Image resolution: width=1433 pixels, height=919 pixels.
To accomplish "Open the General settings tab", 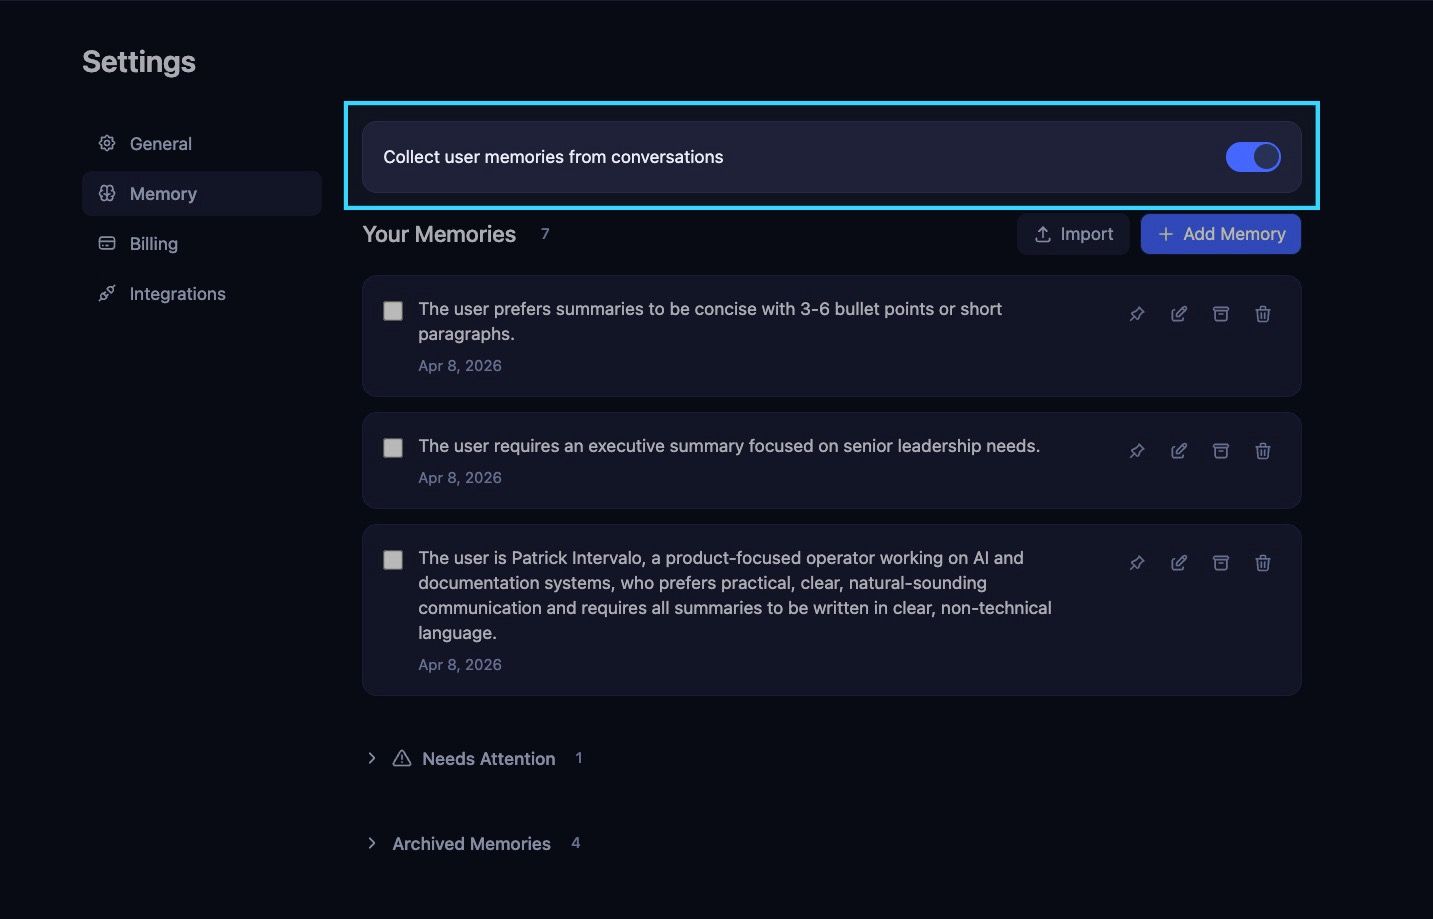I will [x=201, y=144].
